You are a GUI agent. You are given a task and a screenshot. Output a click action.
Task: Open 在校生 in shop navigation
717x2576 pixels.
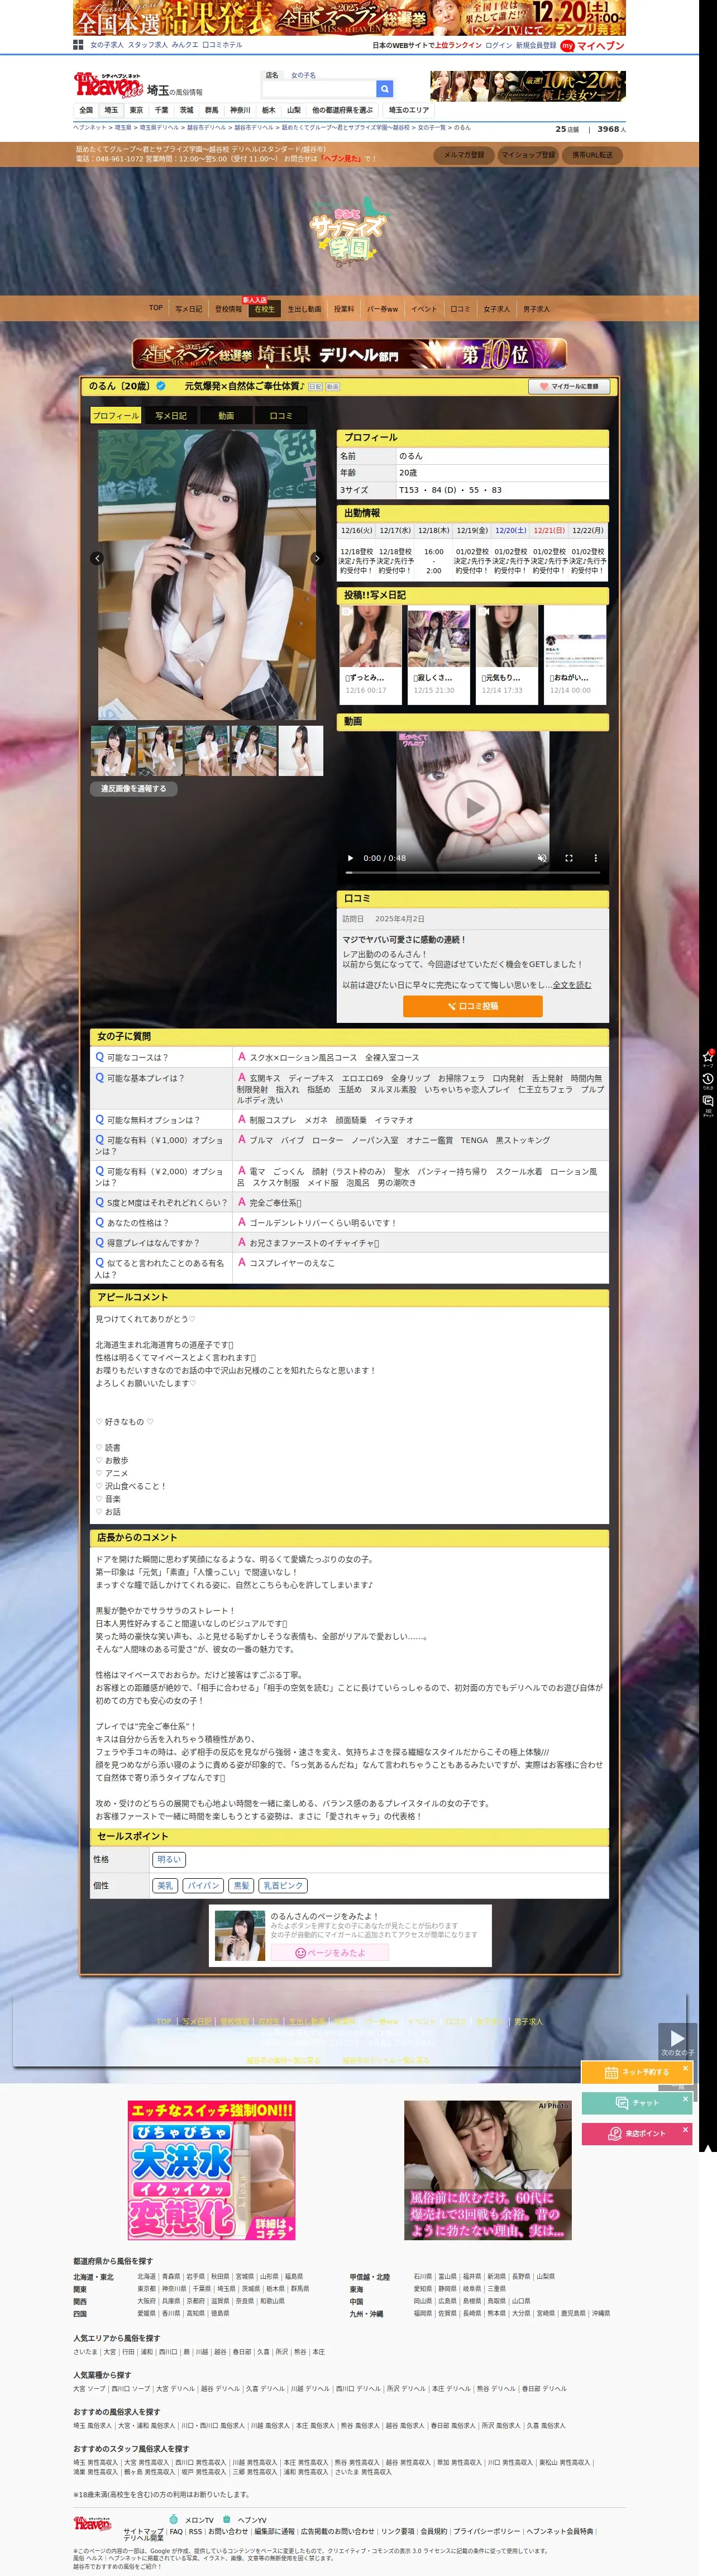(x=264, y=309)
